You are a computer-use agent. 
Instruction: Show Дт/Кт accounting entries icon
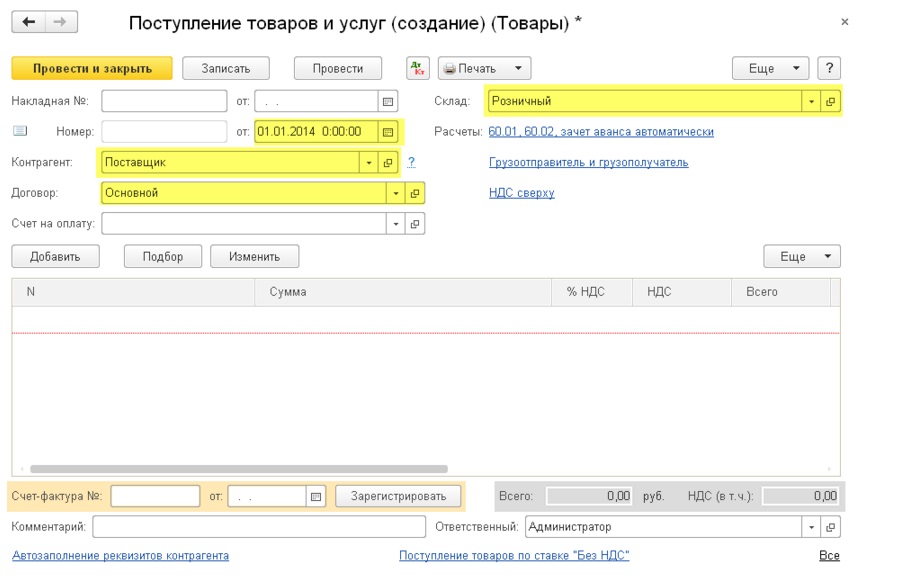tap(418, 68)
